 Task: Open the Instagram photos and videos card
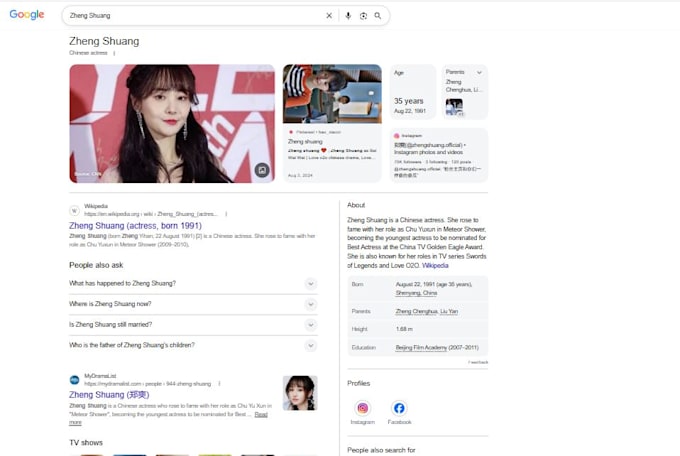click(x=438, y=155)
